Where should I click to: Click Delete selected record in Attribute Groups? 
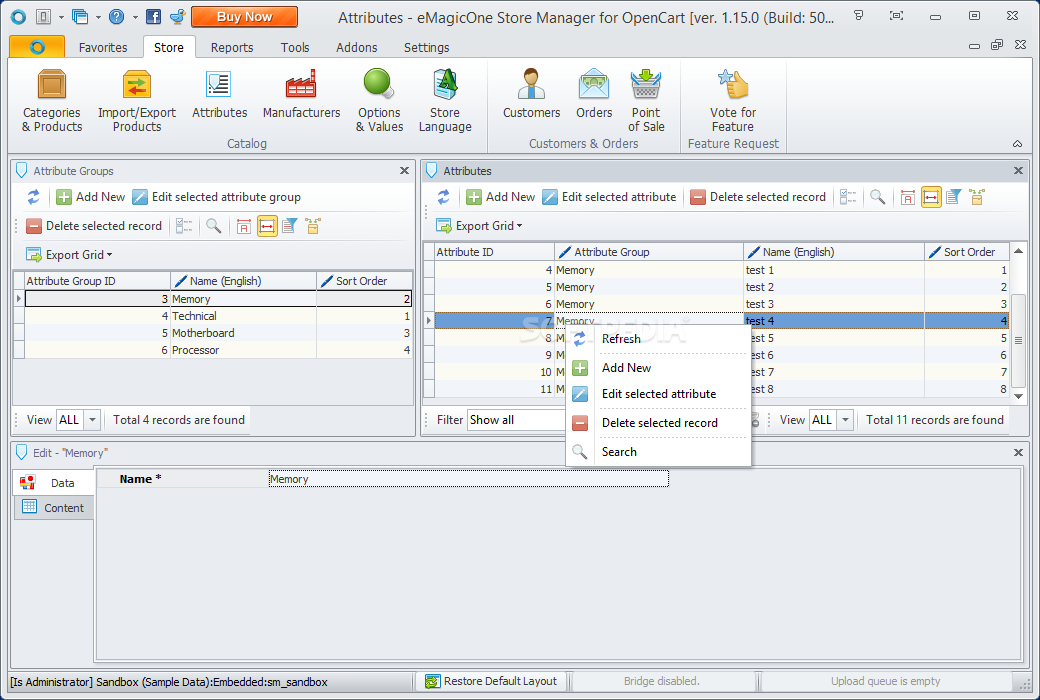pos(94,226)
